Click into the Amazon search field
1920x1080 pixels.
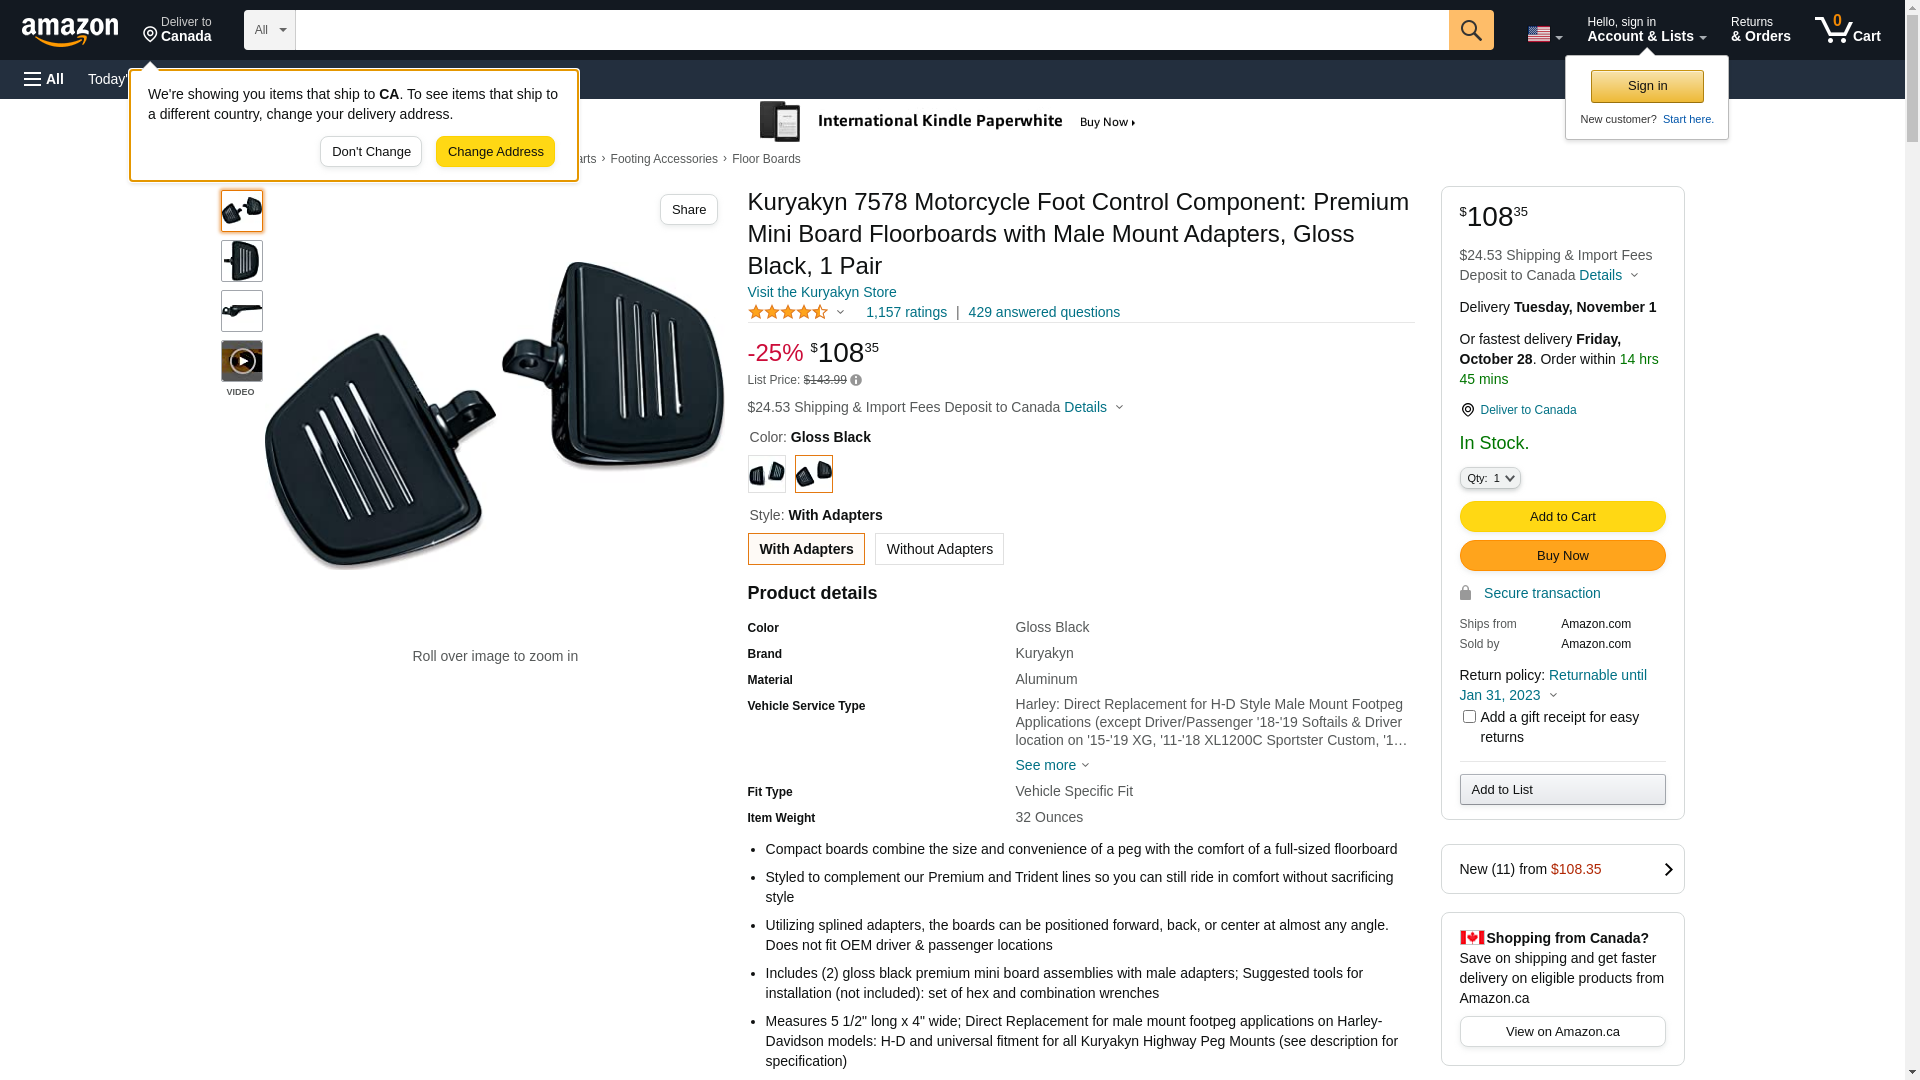[872, 30]
